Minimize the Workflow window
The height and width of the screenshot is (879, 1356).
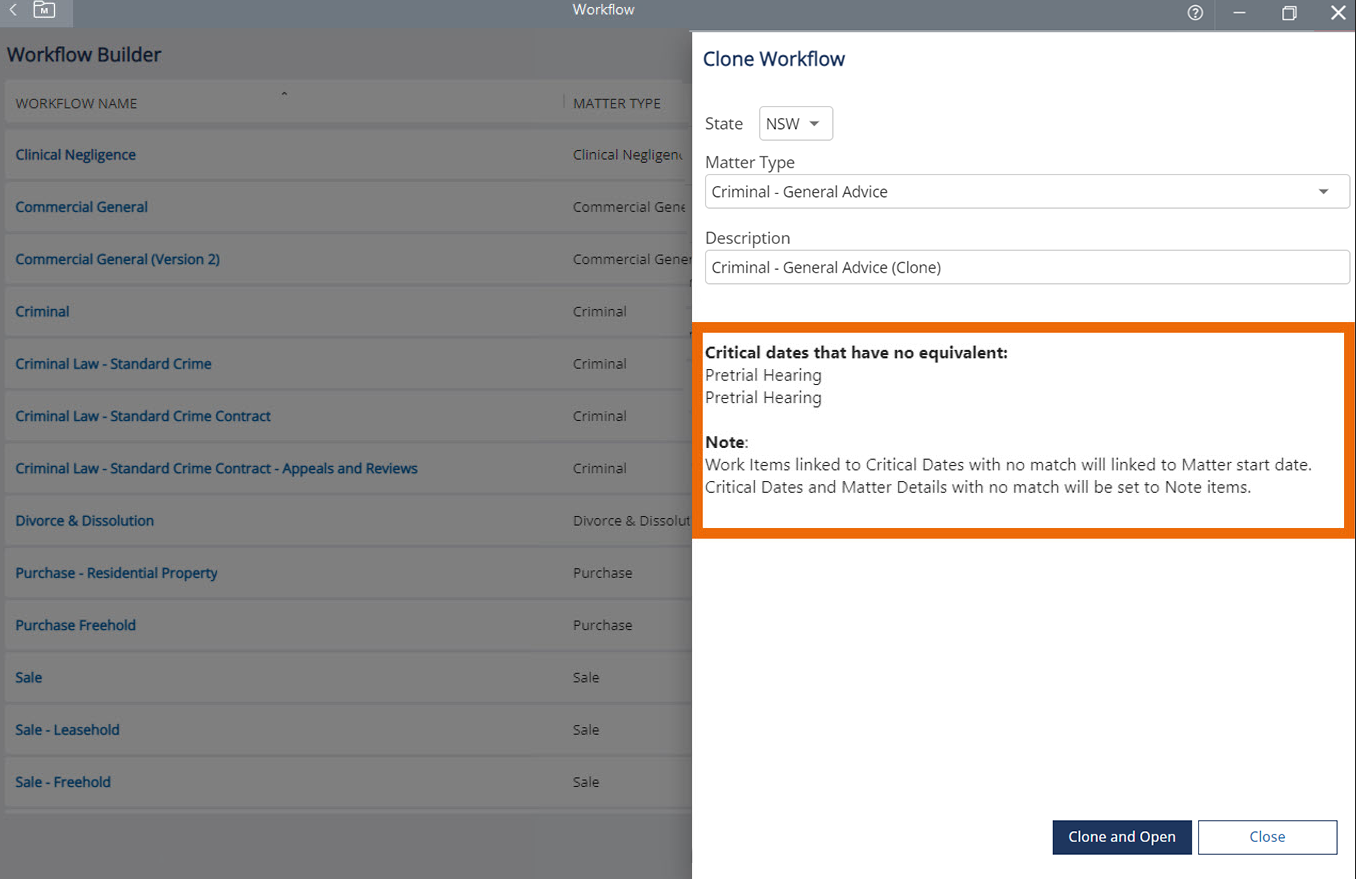click(x=1240, y=13)
